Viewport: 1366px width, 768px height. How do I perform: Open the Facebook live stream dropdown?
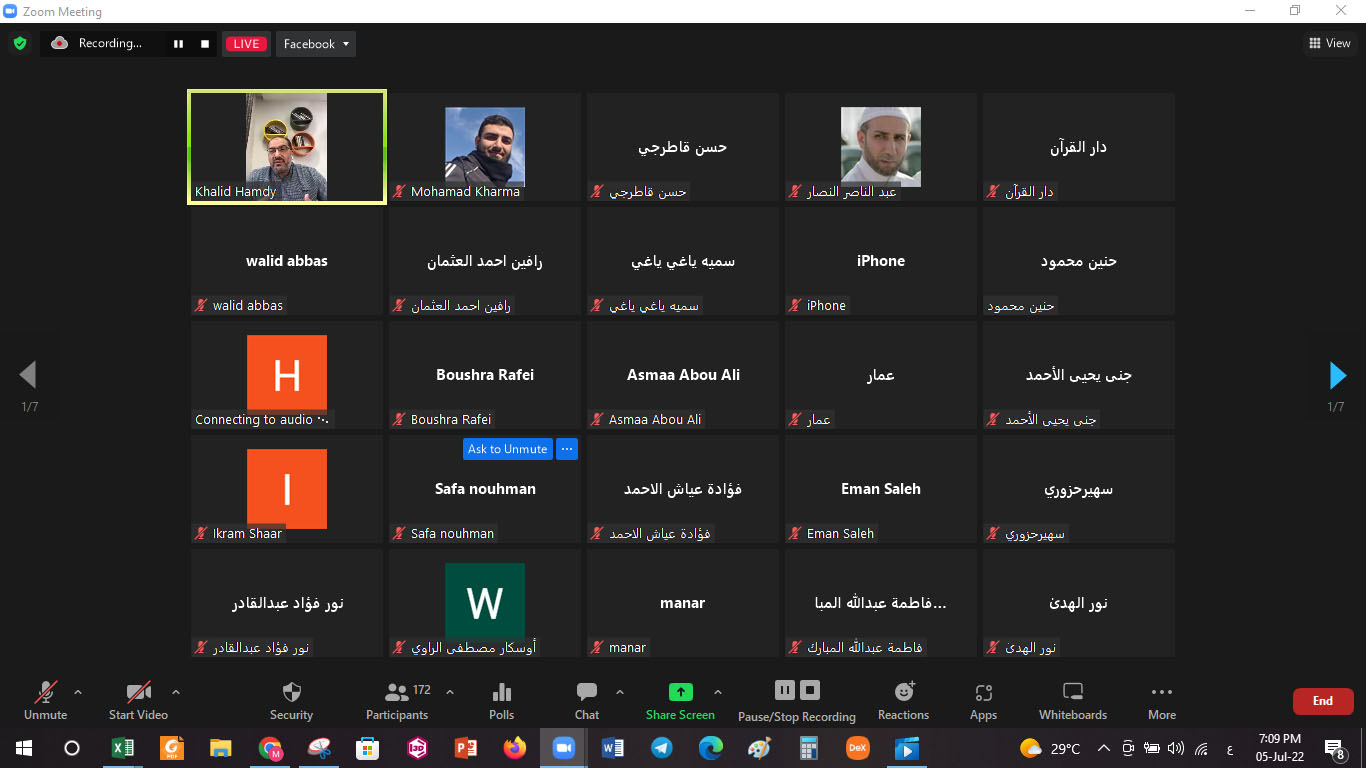click(316, 44)
